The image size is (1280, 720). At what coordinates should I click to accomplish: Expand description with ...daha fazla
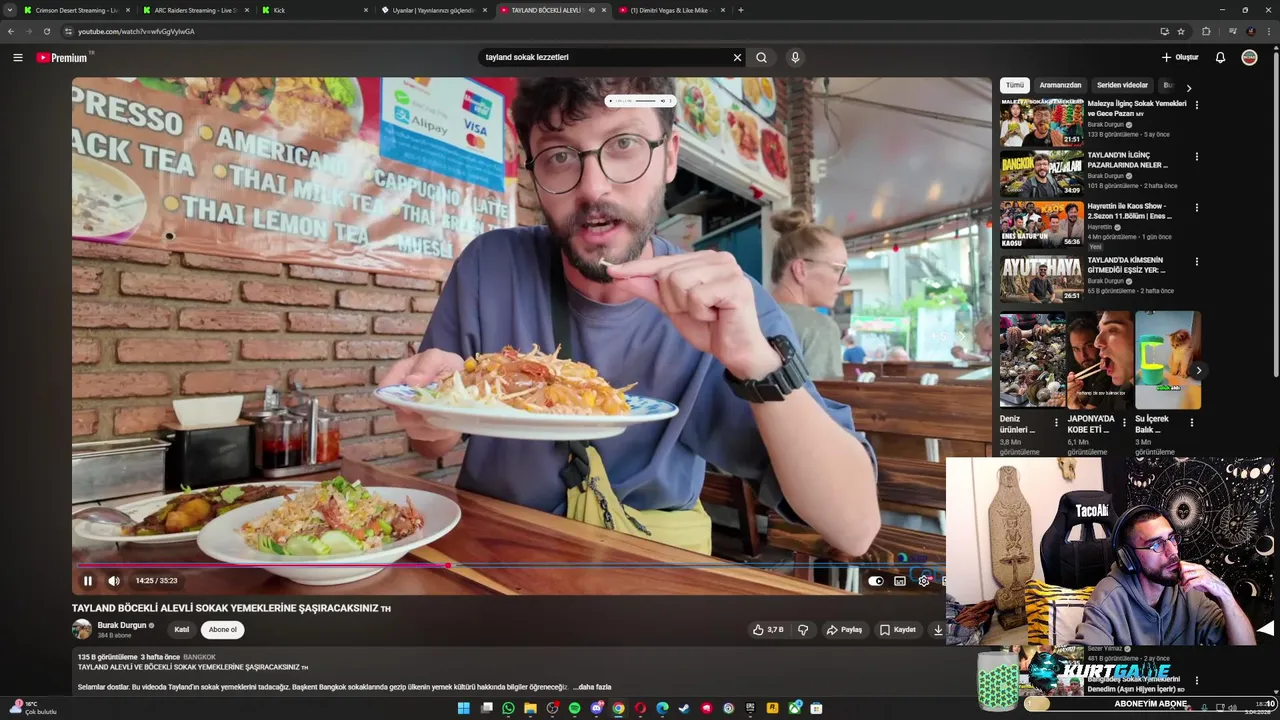(x=592, y=687)
